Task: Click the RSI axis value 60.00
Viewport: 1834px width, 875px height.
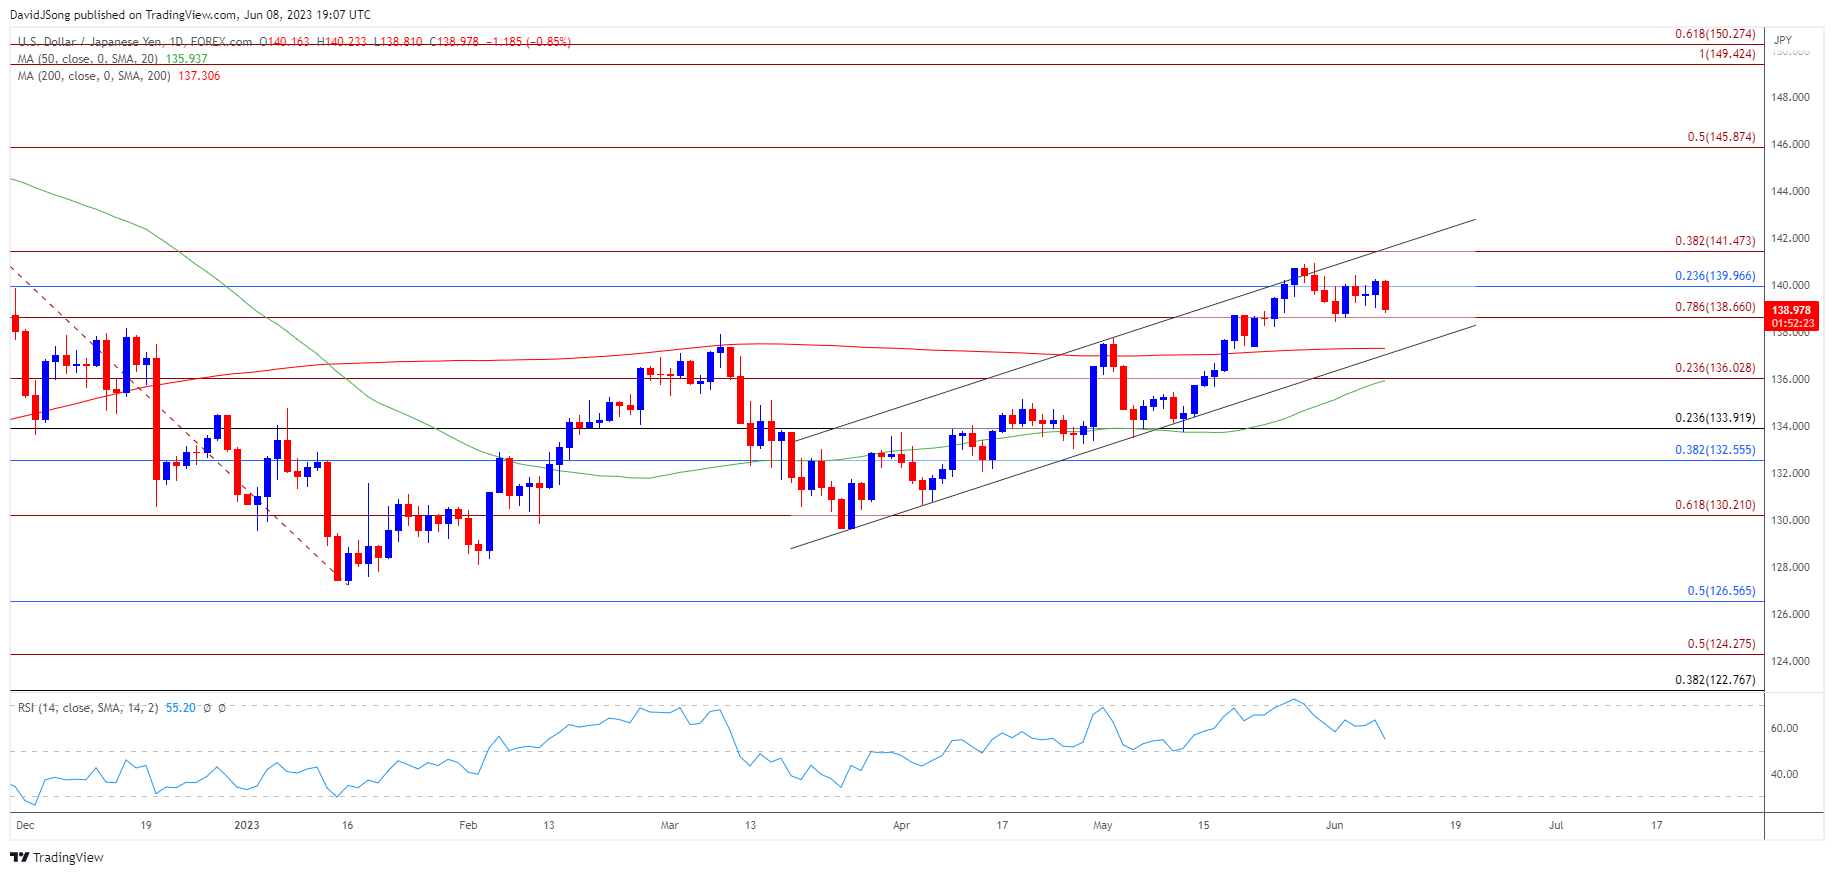Action: [x=1784, y=728]
